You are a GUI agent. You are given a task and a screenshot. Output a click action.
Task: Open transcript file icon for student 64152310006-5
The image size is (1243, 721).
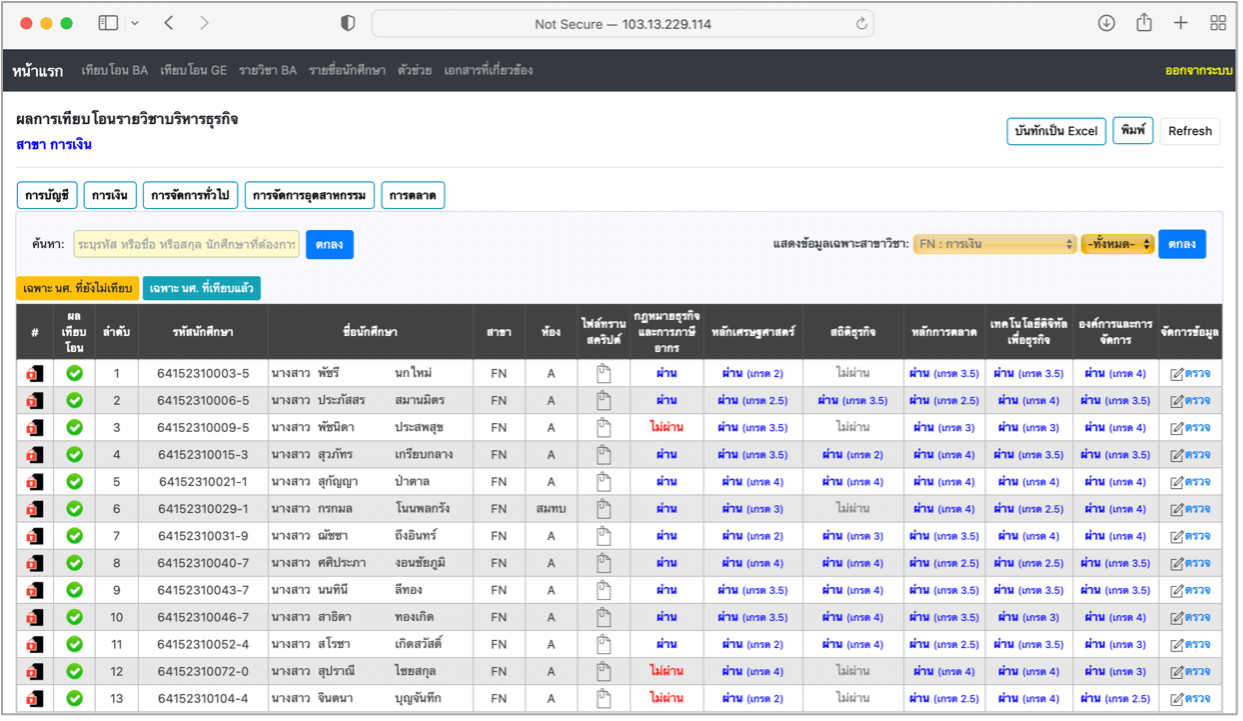pyautogui.click(x=602, y=401)
